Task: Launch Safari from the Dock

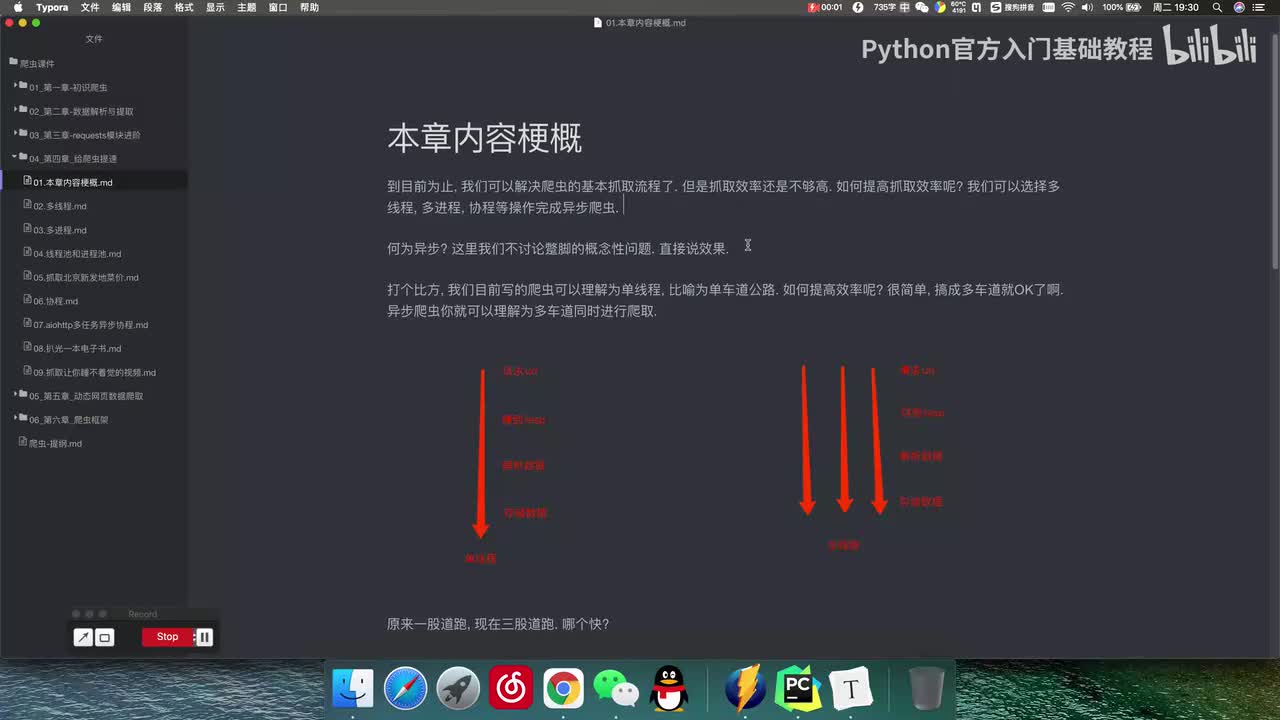Action: [x=406, y=689]
